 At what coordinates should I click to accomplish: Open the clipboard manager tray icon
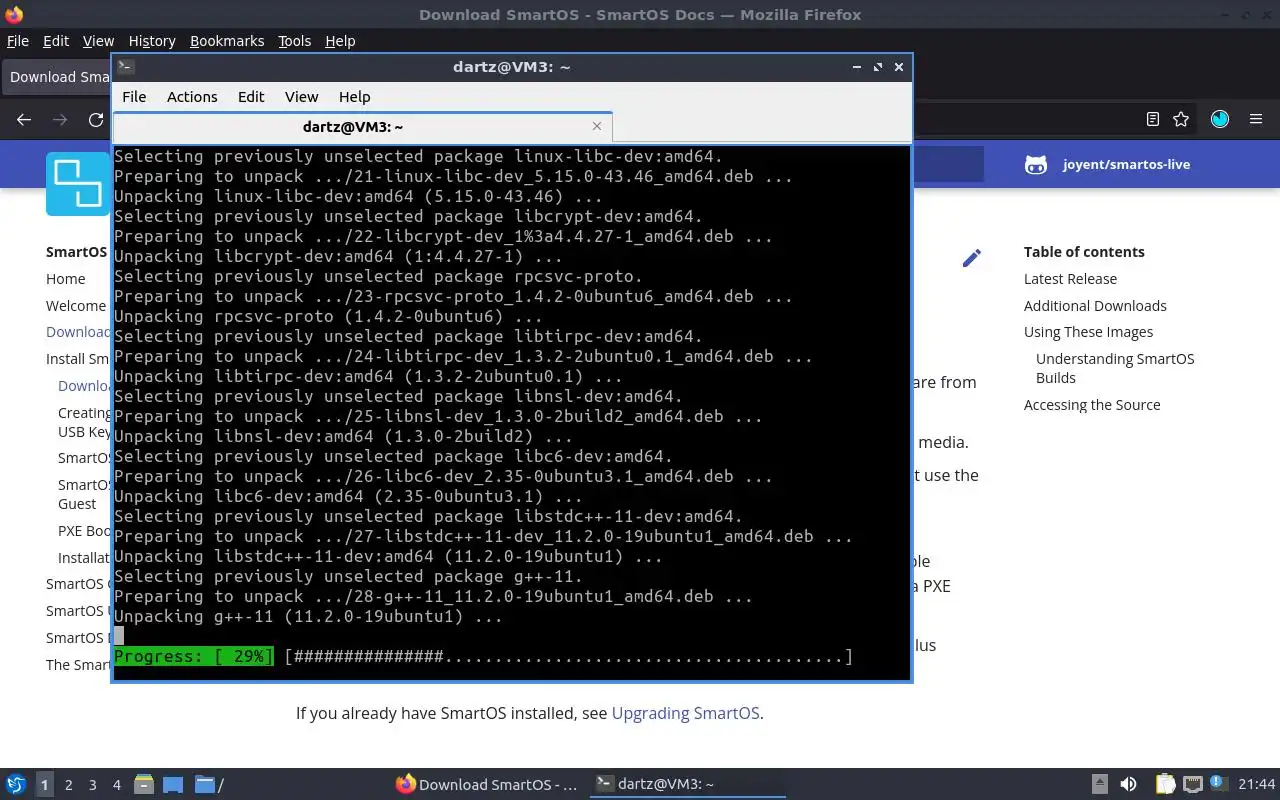(1165, 784)
